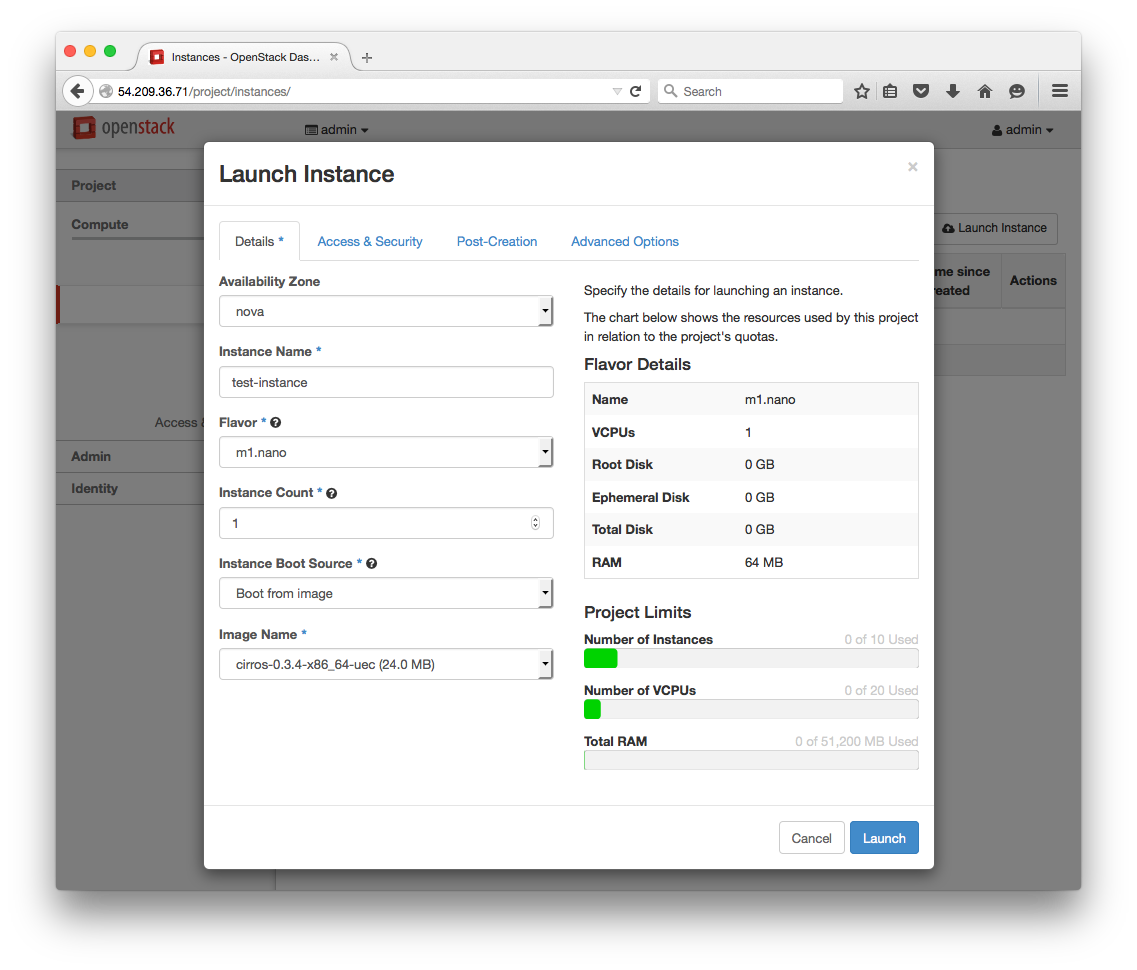Open the Advanced Options tab
The image size is (1137, 970).
625,242
